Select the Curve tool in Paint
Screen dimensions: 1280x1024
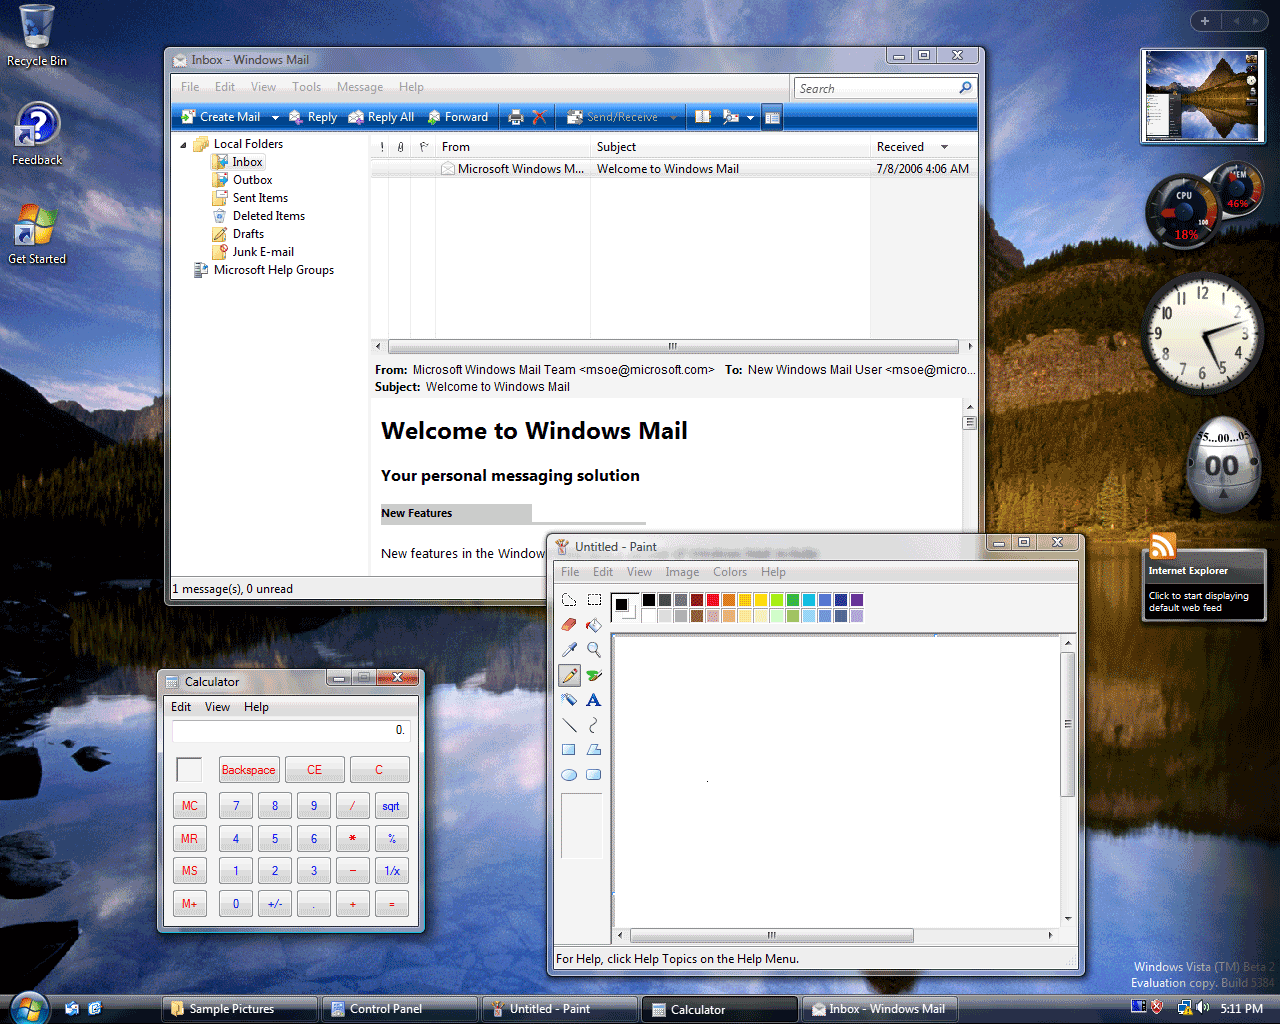[594, 725]
